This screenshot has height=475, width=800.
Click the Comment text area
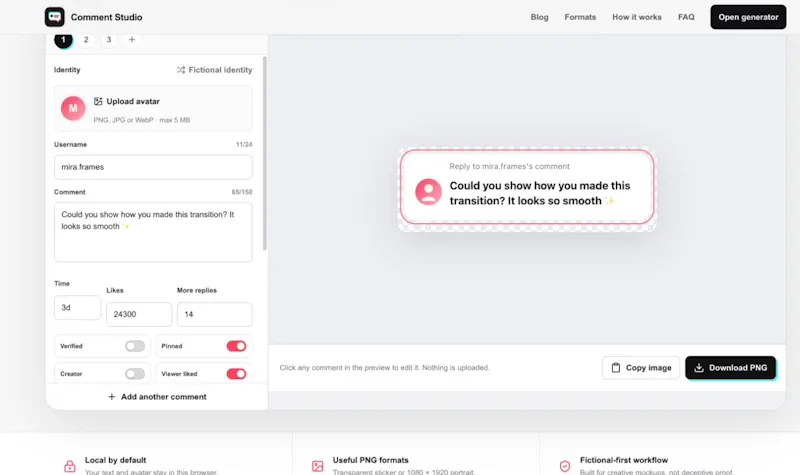(153, 233)
